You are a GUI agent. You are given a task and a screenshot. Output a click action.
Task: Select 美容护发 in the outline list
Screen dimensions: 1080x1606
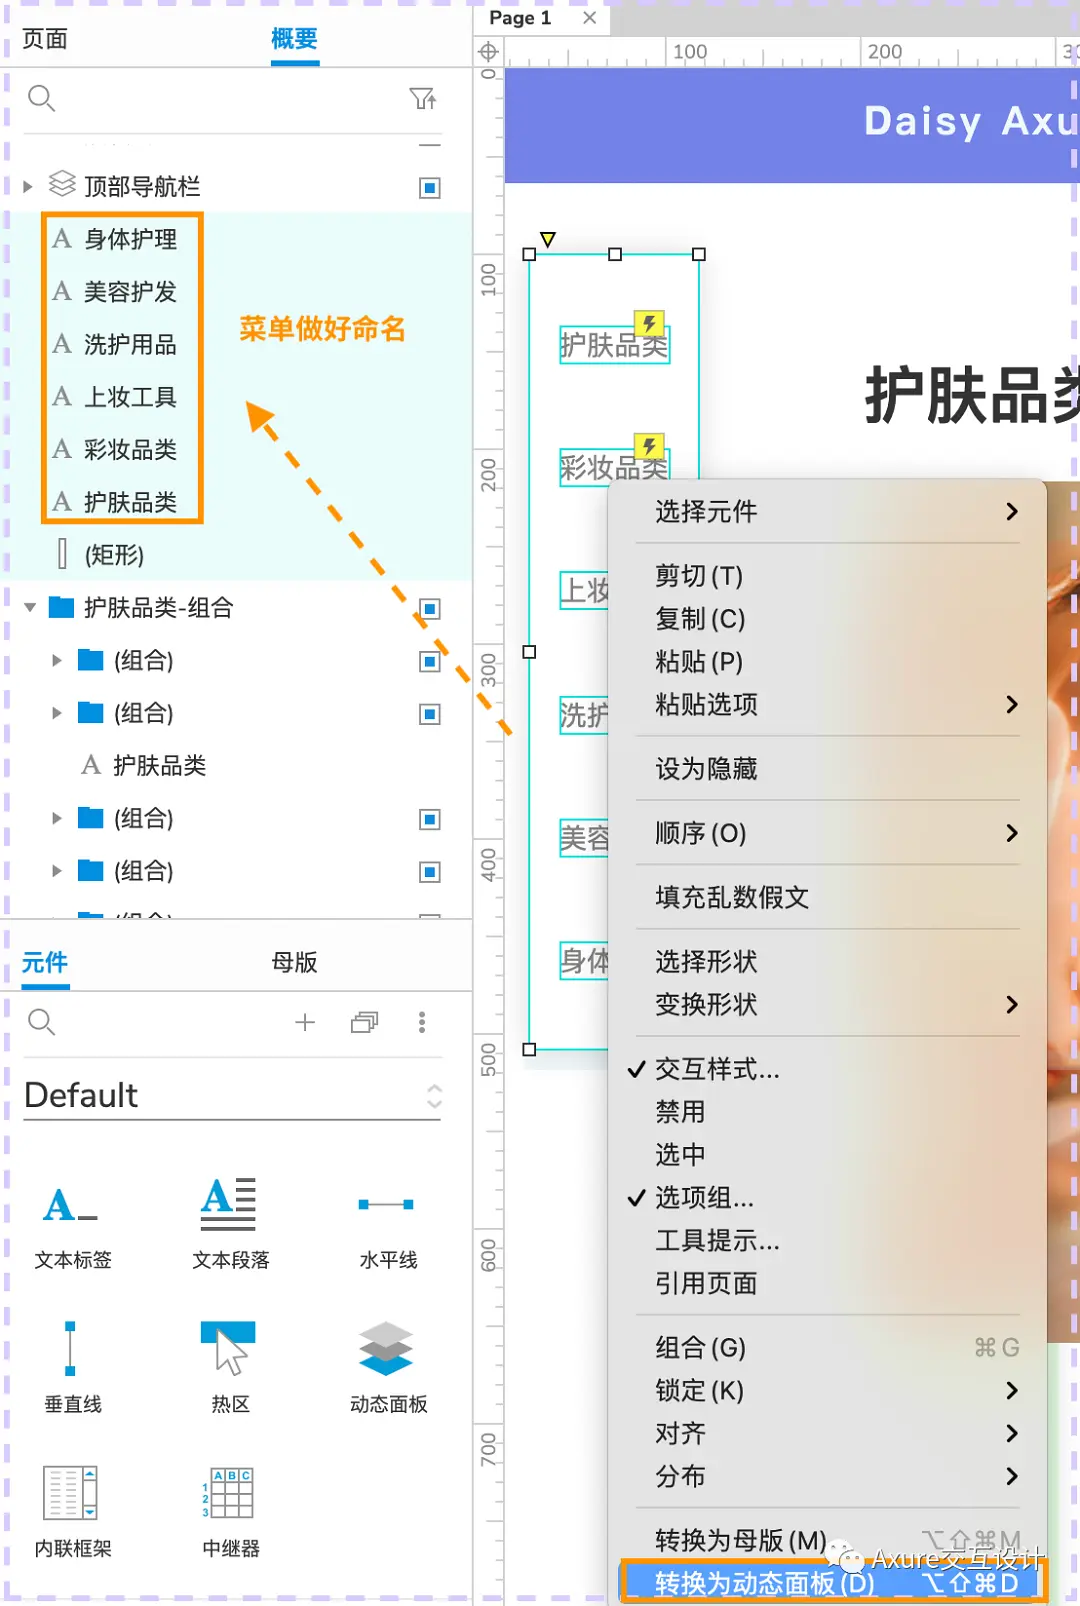[x=130, y=292]
